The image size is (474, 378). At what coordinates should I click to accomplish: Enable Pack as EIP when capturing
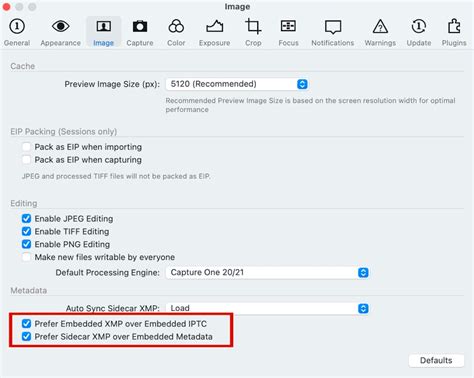26,160
